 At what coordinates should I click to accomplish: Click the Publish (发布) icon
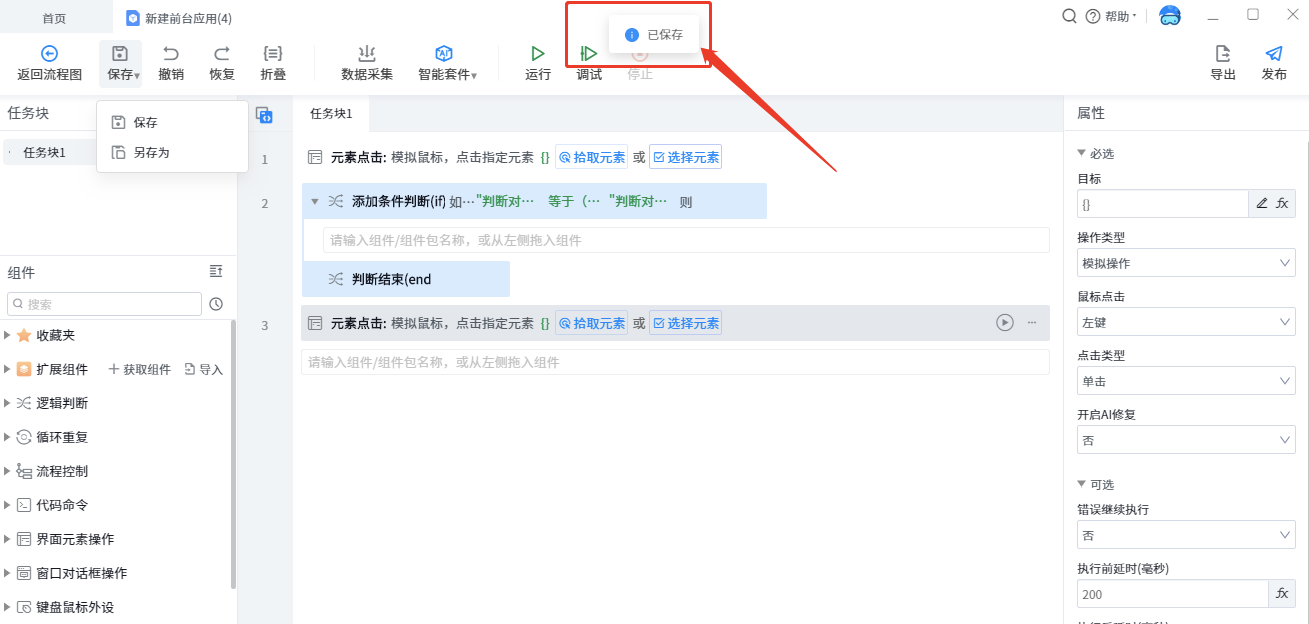coord(1274,54)
